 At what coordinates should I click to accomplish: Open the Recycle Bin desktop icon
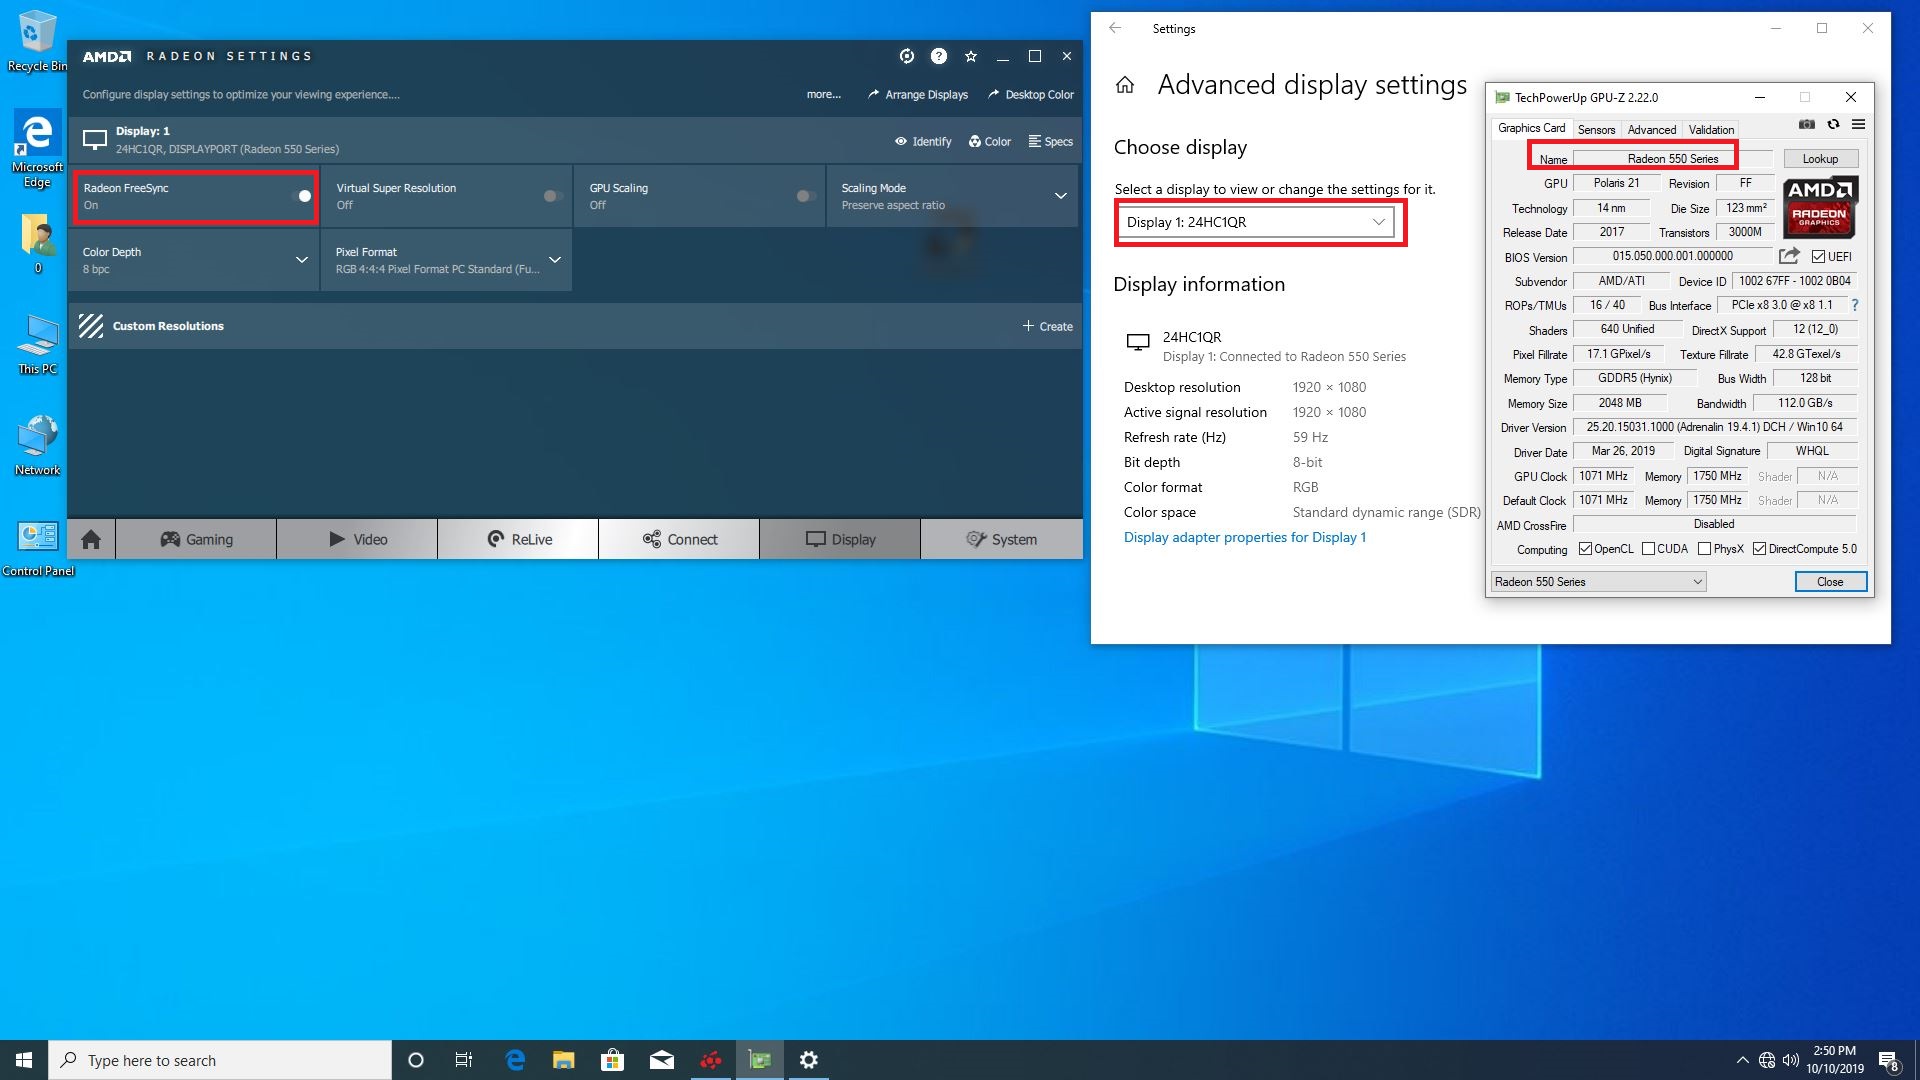[x=37, y=41]
